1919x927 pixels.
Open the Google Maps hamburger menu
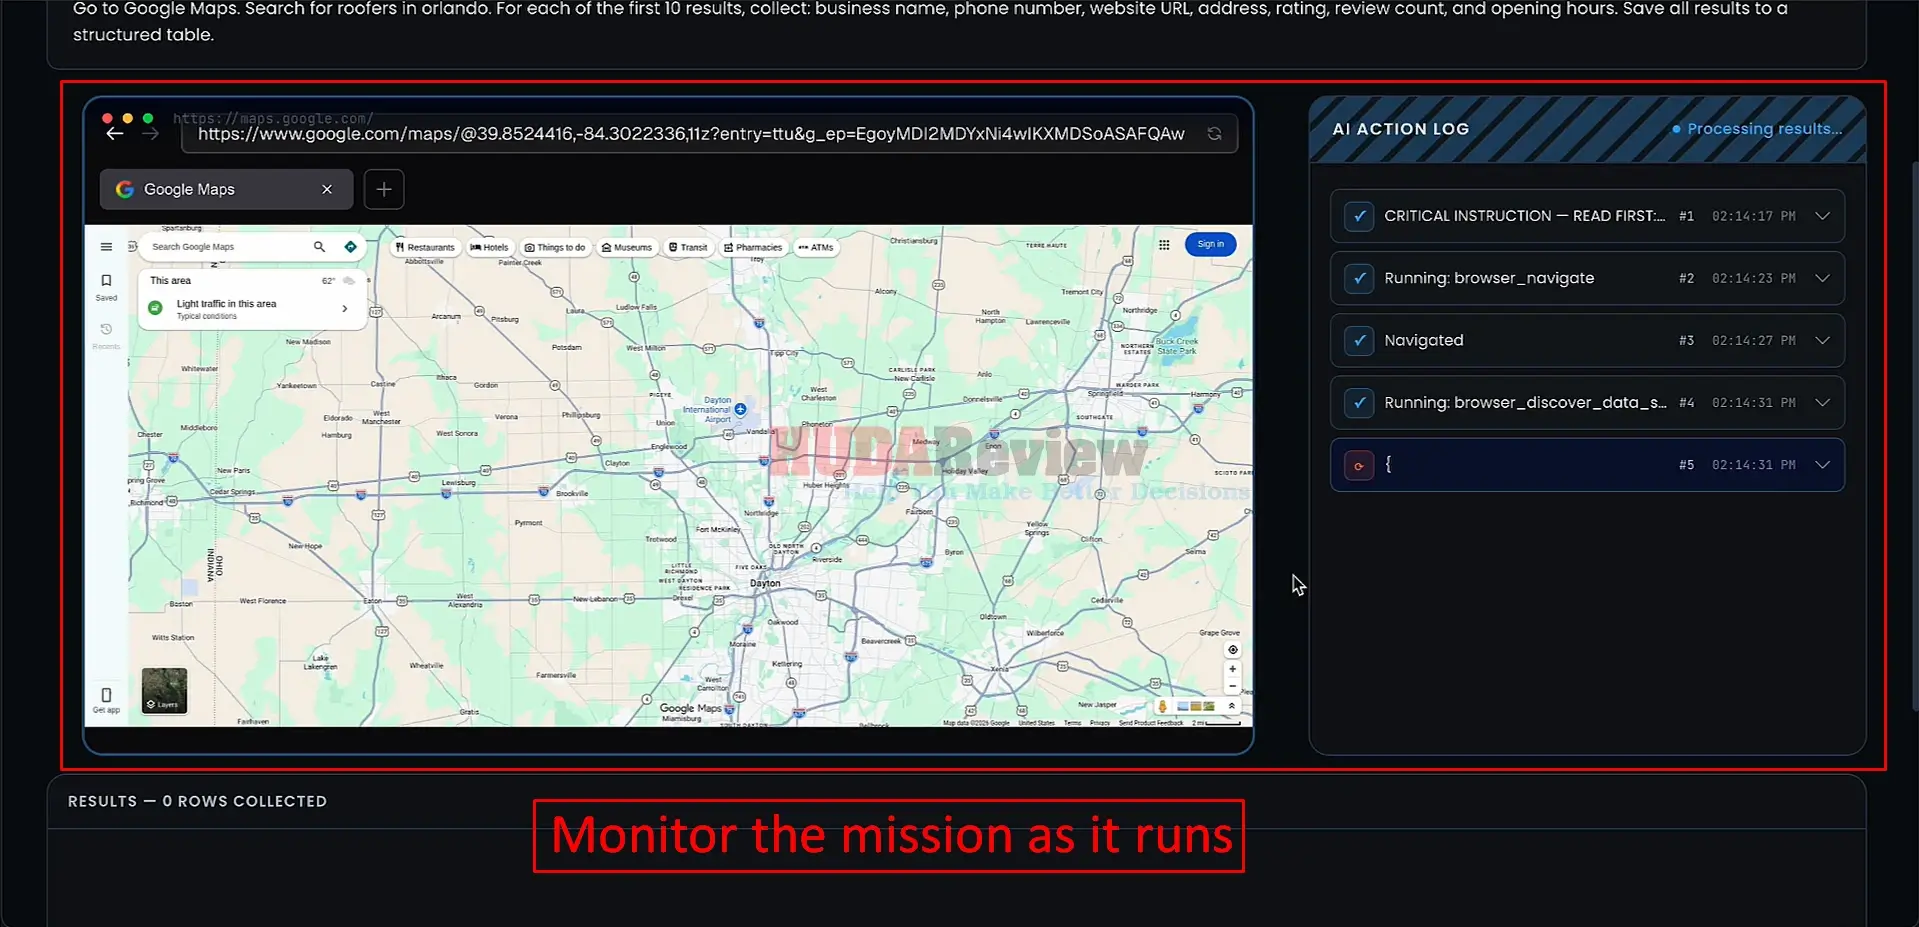(x=106, y=247)
